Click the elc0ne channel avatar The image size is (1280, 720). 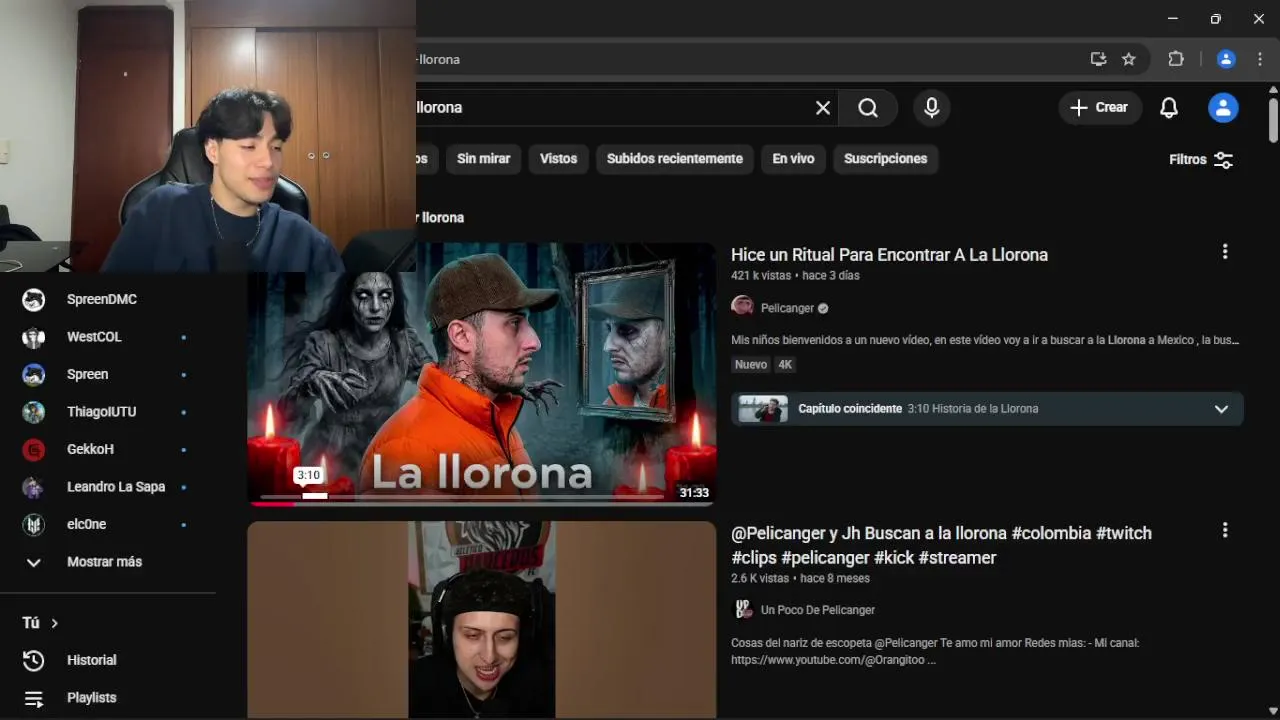tap(34, 525)
